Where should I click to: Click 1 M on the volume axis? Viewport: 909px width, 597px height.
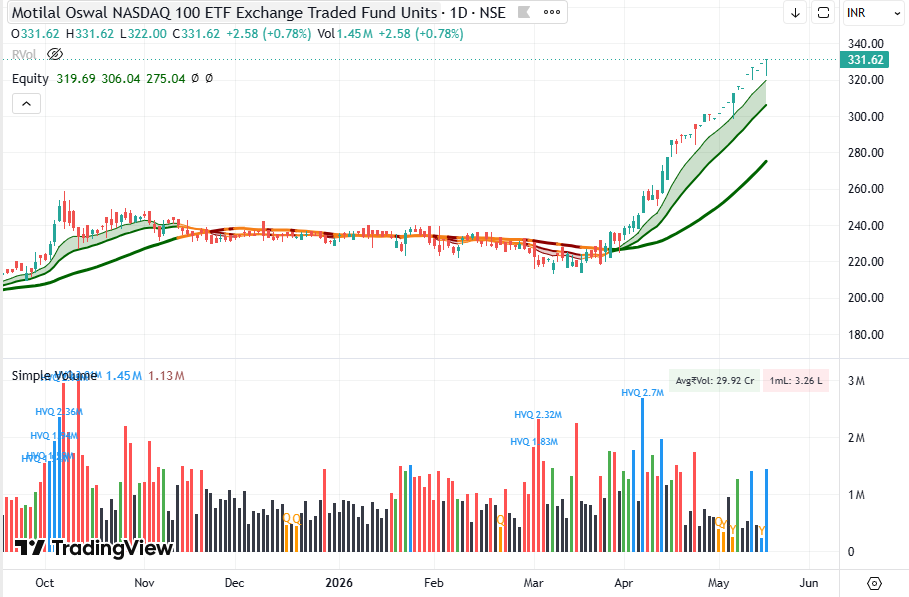click(x=856, y=494)
